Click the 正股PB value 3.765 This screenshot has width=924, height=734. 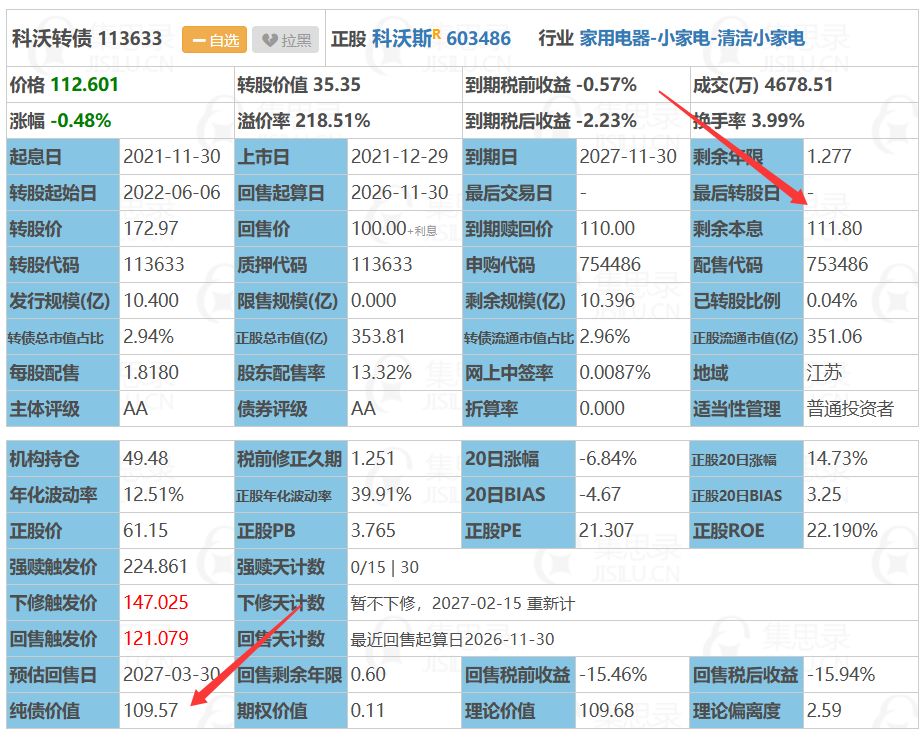coord(374,530)
